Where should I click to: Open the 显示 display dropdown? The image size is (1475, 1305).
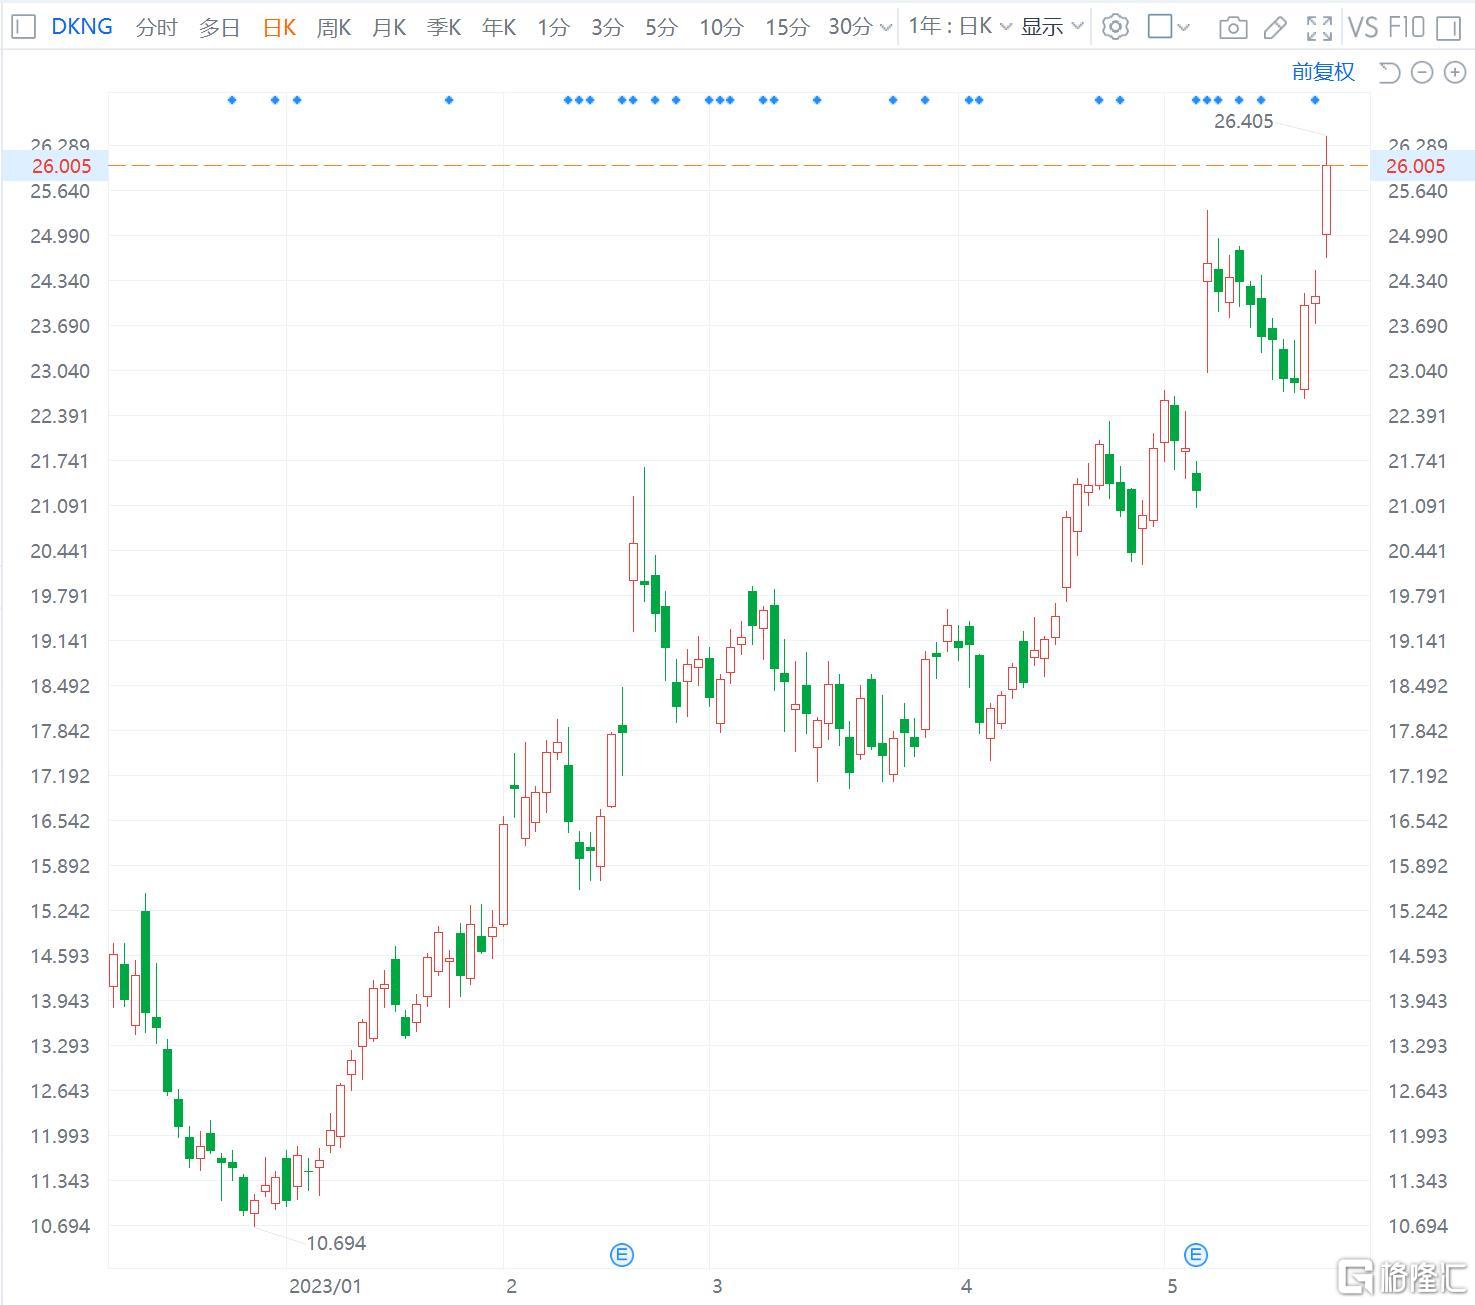(x=1052, y=27)
